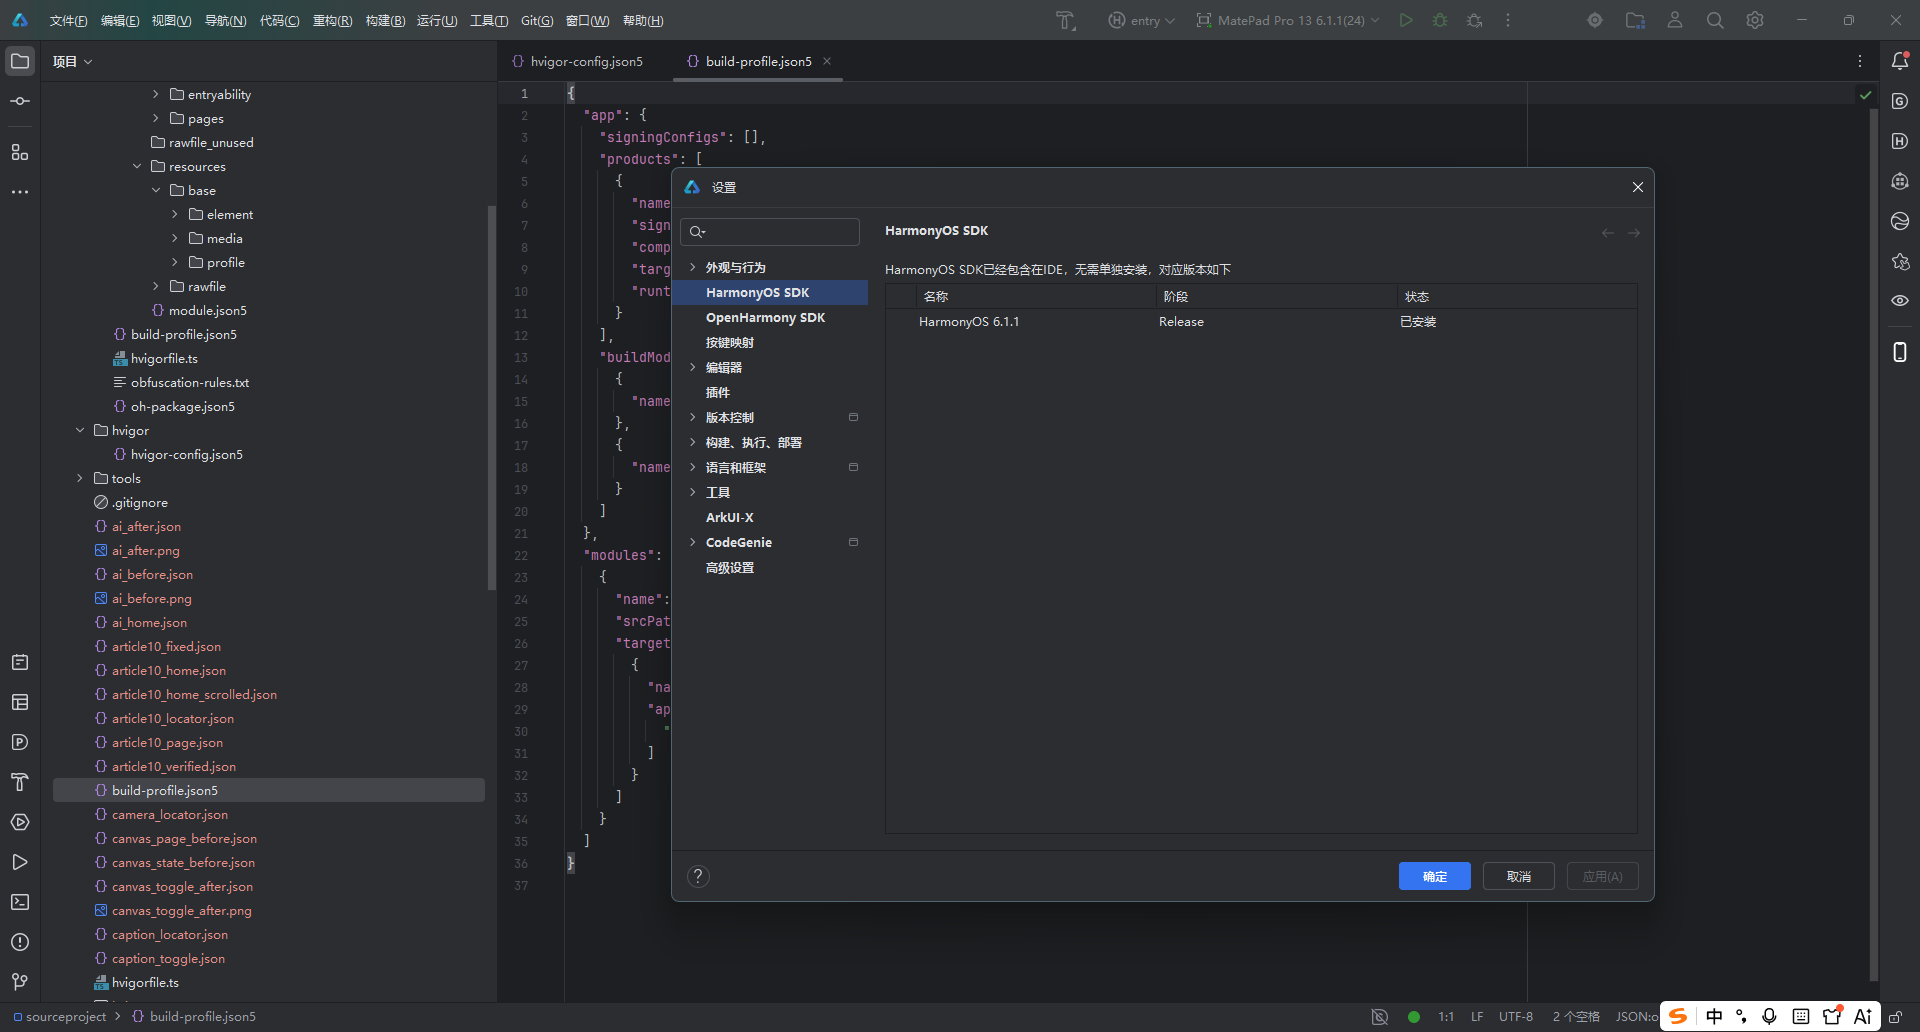The width and height of the screenshot is (1920, 1032).
Task: Click the project tree vertical scrollbar
Action: point(491,398)
